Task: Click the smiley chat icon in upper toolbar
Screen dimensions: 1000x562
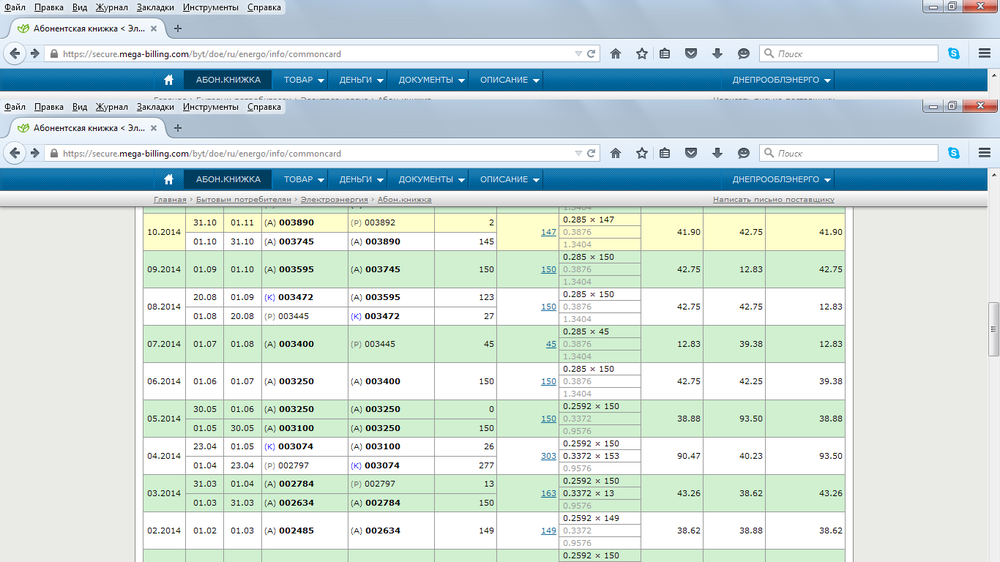Action: coord(743,53)
